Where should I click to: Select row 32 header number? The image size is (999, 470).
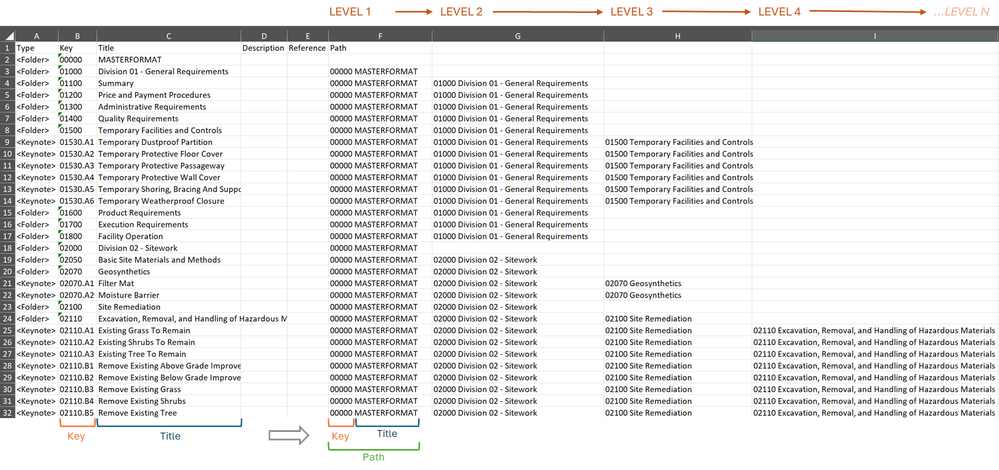coord(8,413)
